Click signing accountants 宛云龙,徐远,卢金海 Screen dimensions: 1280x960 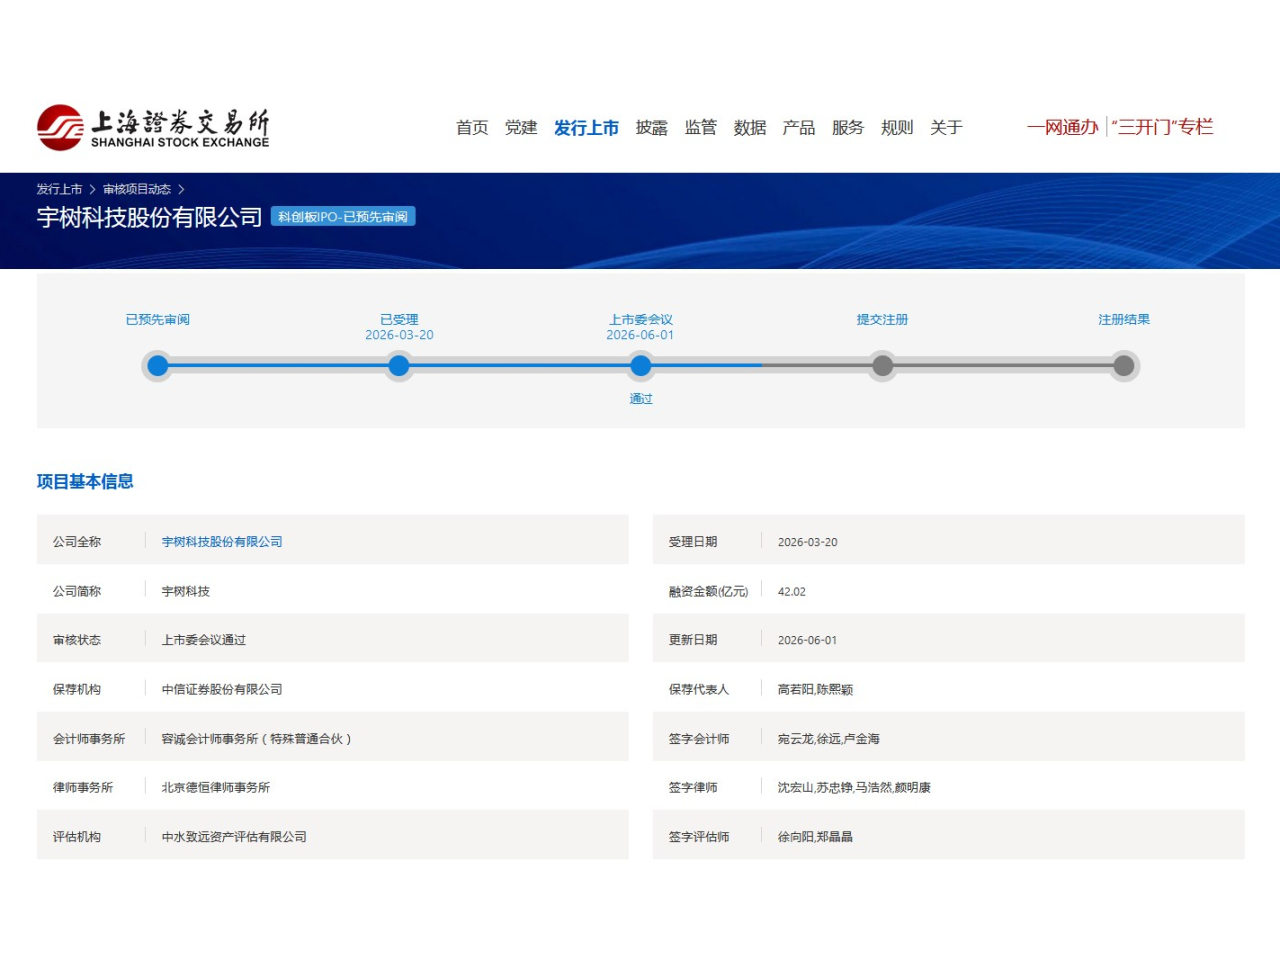829,739
